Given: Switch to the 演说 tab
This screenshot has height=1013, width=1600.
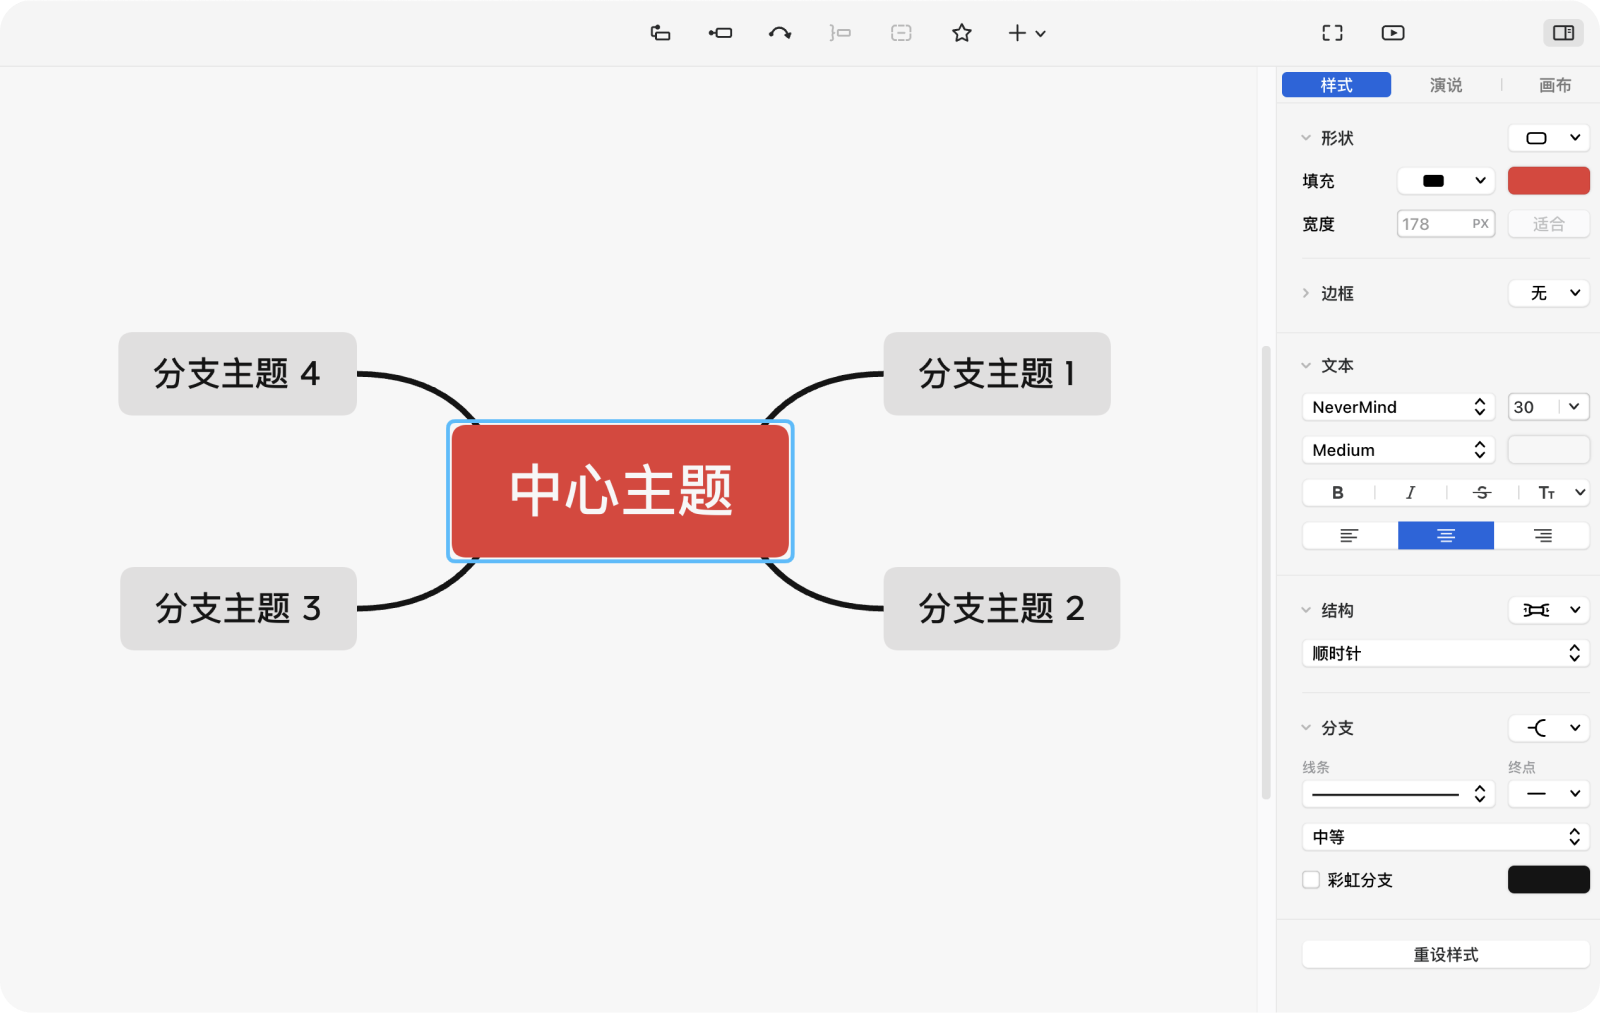Looking at the screenshot, I should coord(1445,85).
